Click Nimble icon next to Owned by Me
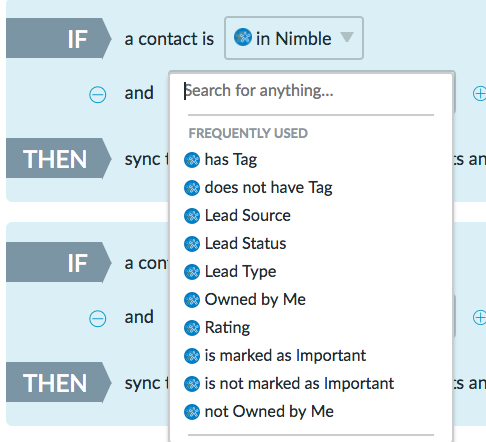The width and height of the screenshot is (486, 442). [x=192, y=300]
